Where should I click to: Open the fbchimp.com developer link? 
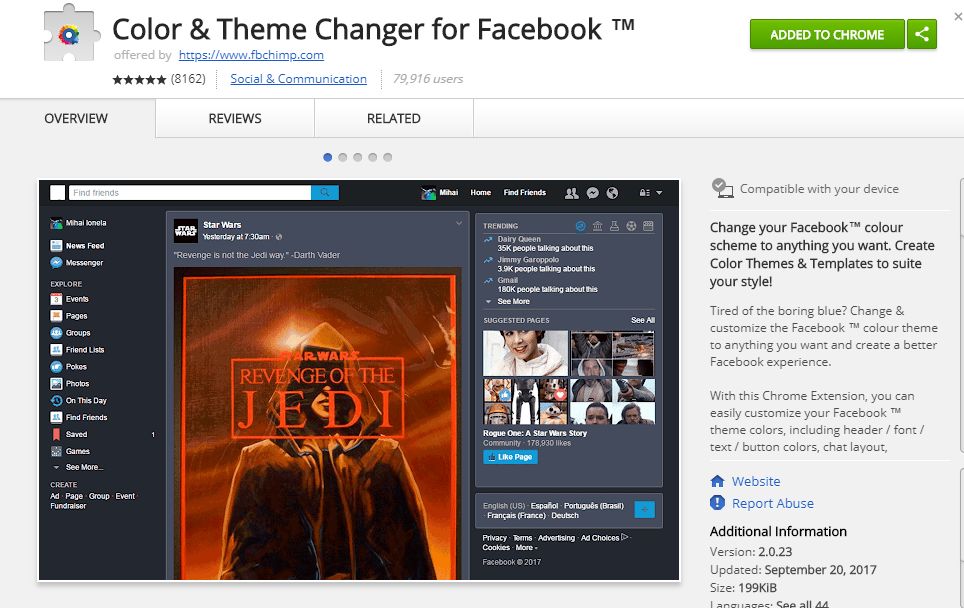click(251, 55)
